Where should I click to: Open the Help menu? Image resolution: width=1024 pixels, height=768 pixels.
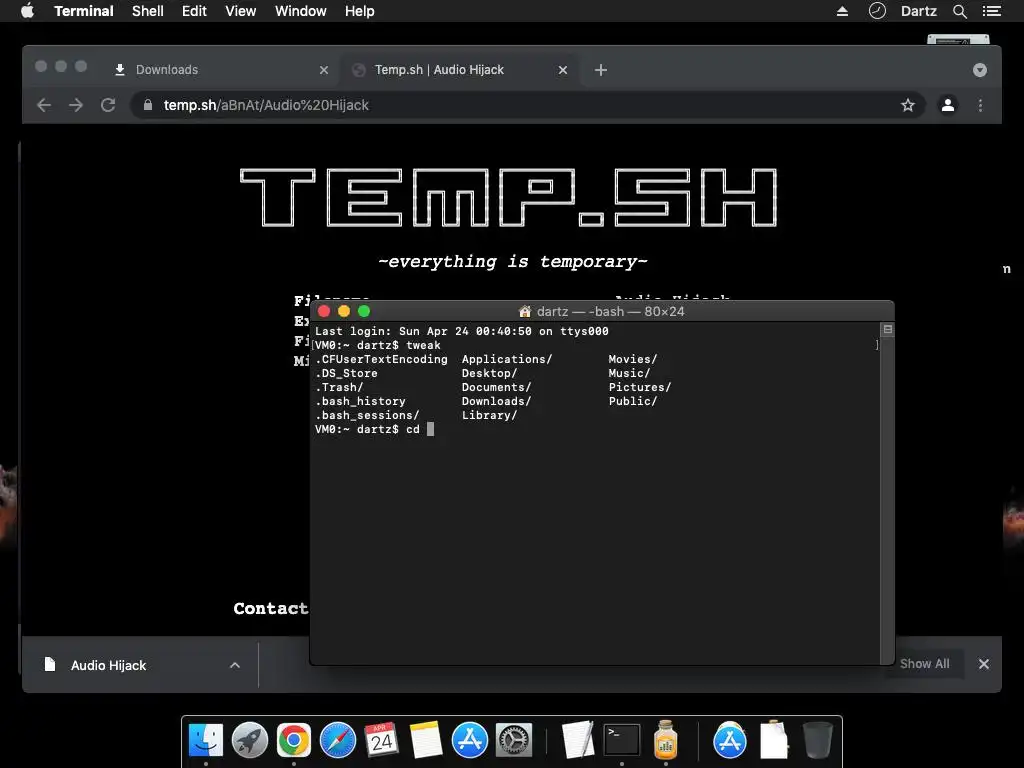pyautogui.click(x=359, y=11)
